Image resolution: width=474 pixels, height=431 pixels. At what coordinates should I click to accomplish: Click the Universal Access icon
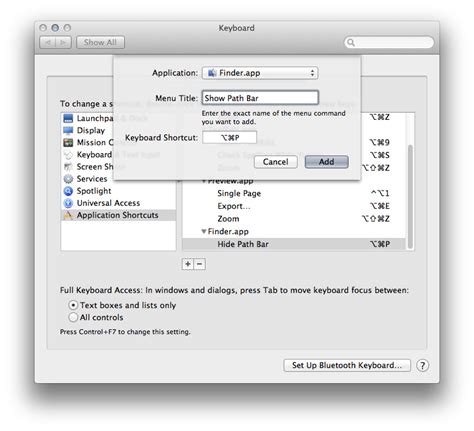click(68, 203)
